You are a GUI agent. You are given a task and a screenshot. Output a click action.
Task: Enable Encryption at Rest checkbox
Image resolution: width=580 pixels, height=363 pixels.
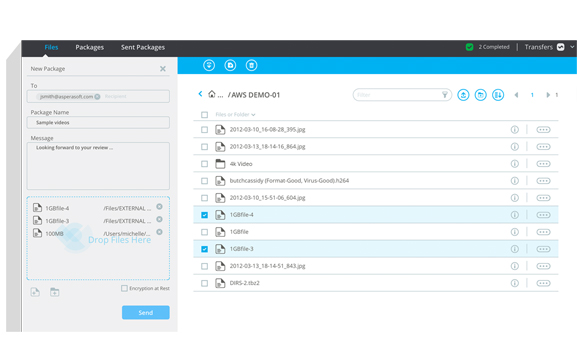[124, 288]
